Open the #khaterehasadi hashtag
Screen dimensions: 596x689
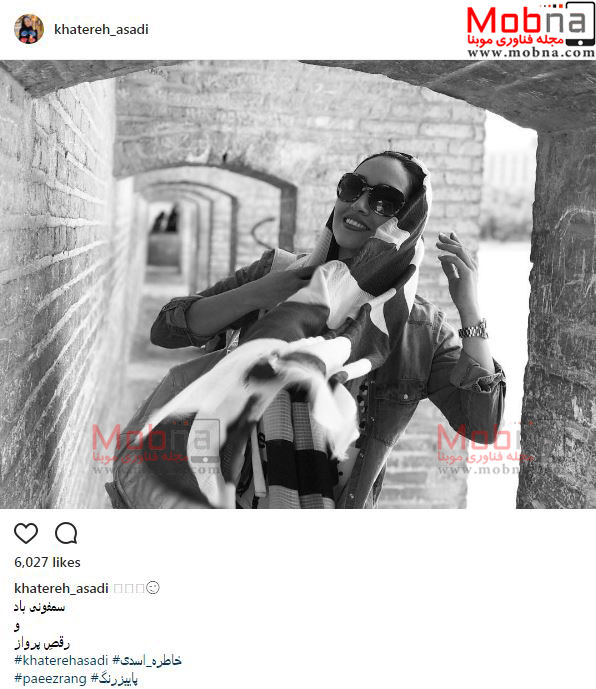[x=61, y=660]
